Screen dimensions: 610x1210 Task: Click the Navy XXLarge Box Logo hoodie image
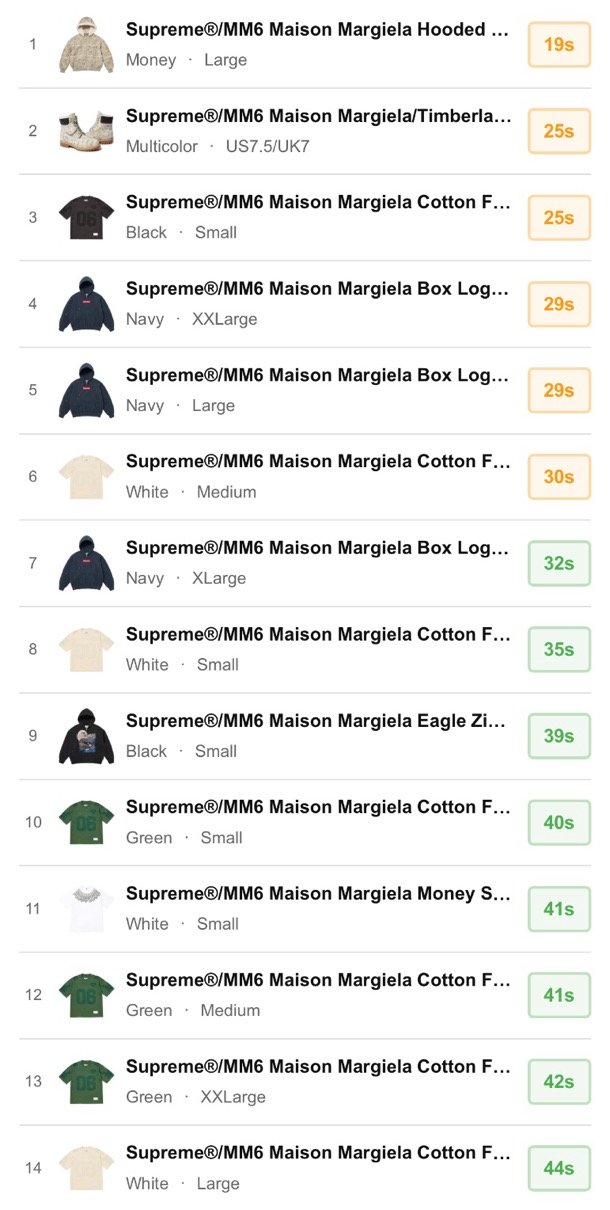[x=85, y=304]
